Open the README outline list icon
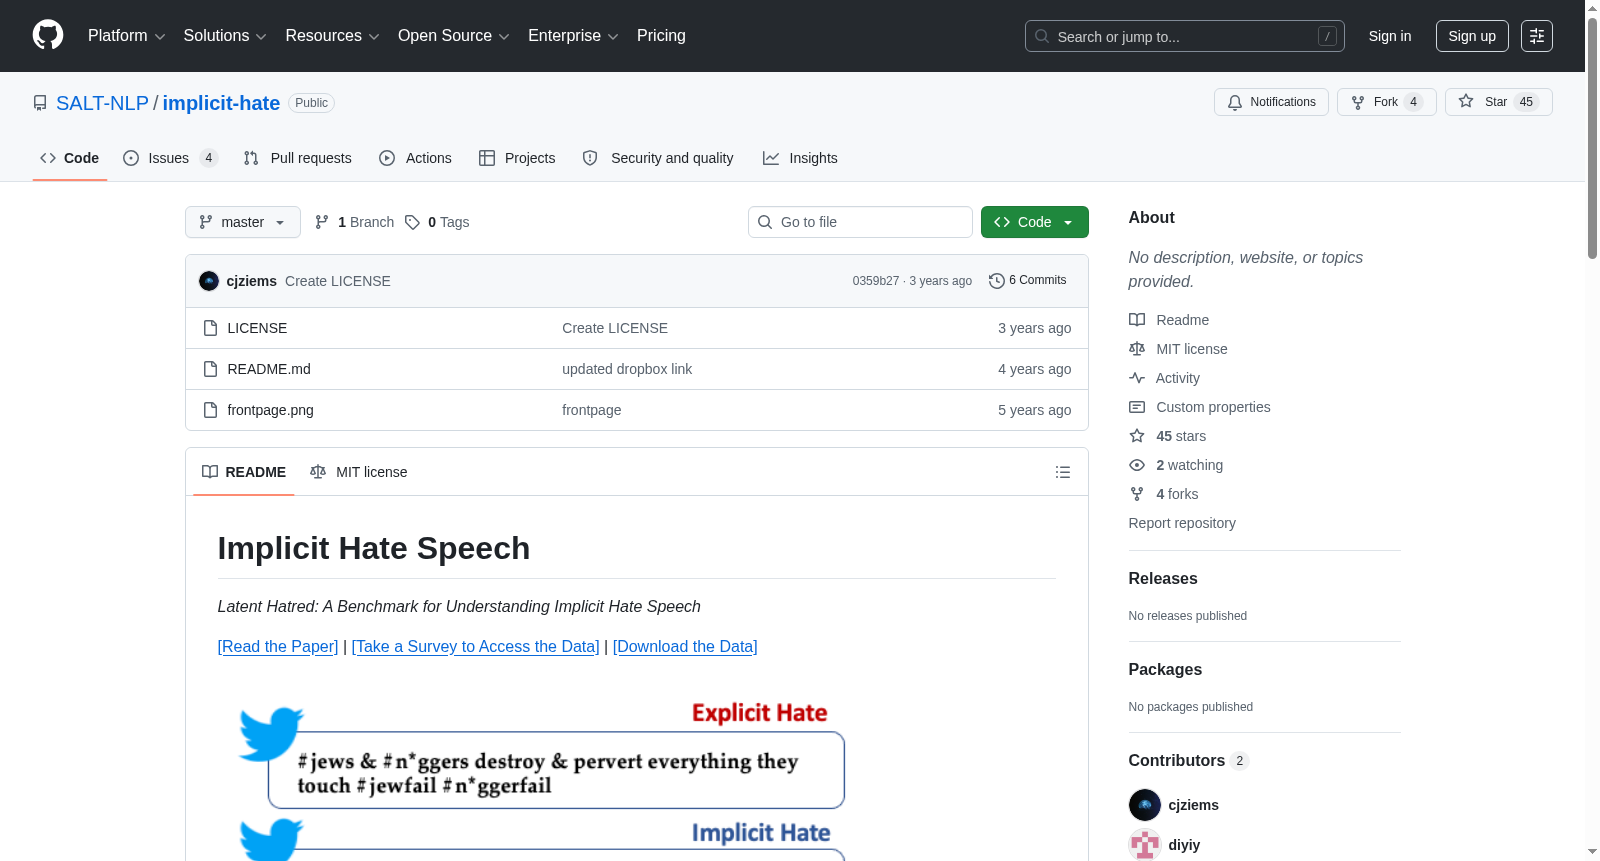The width and height of the screenshot is (1600, 861). point(1063,472)
